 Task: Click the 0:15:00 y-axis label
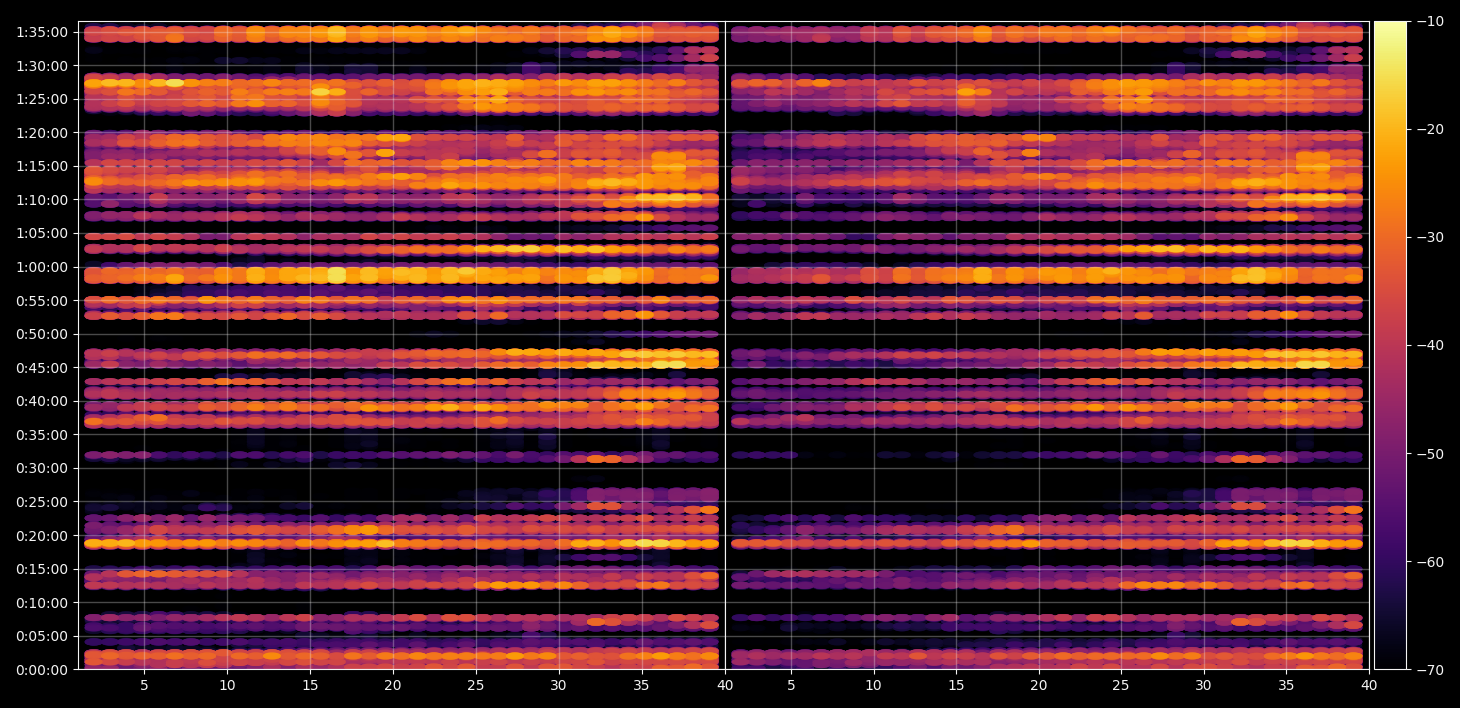(x=42, y=569)
